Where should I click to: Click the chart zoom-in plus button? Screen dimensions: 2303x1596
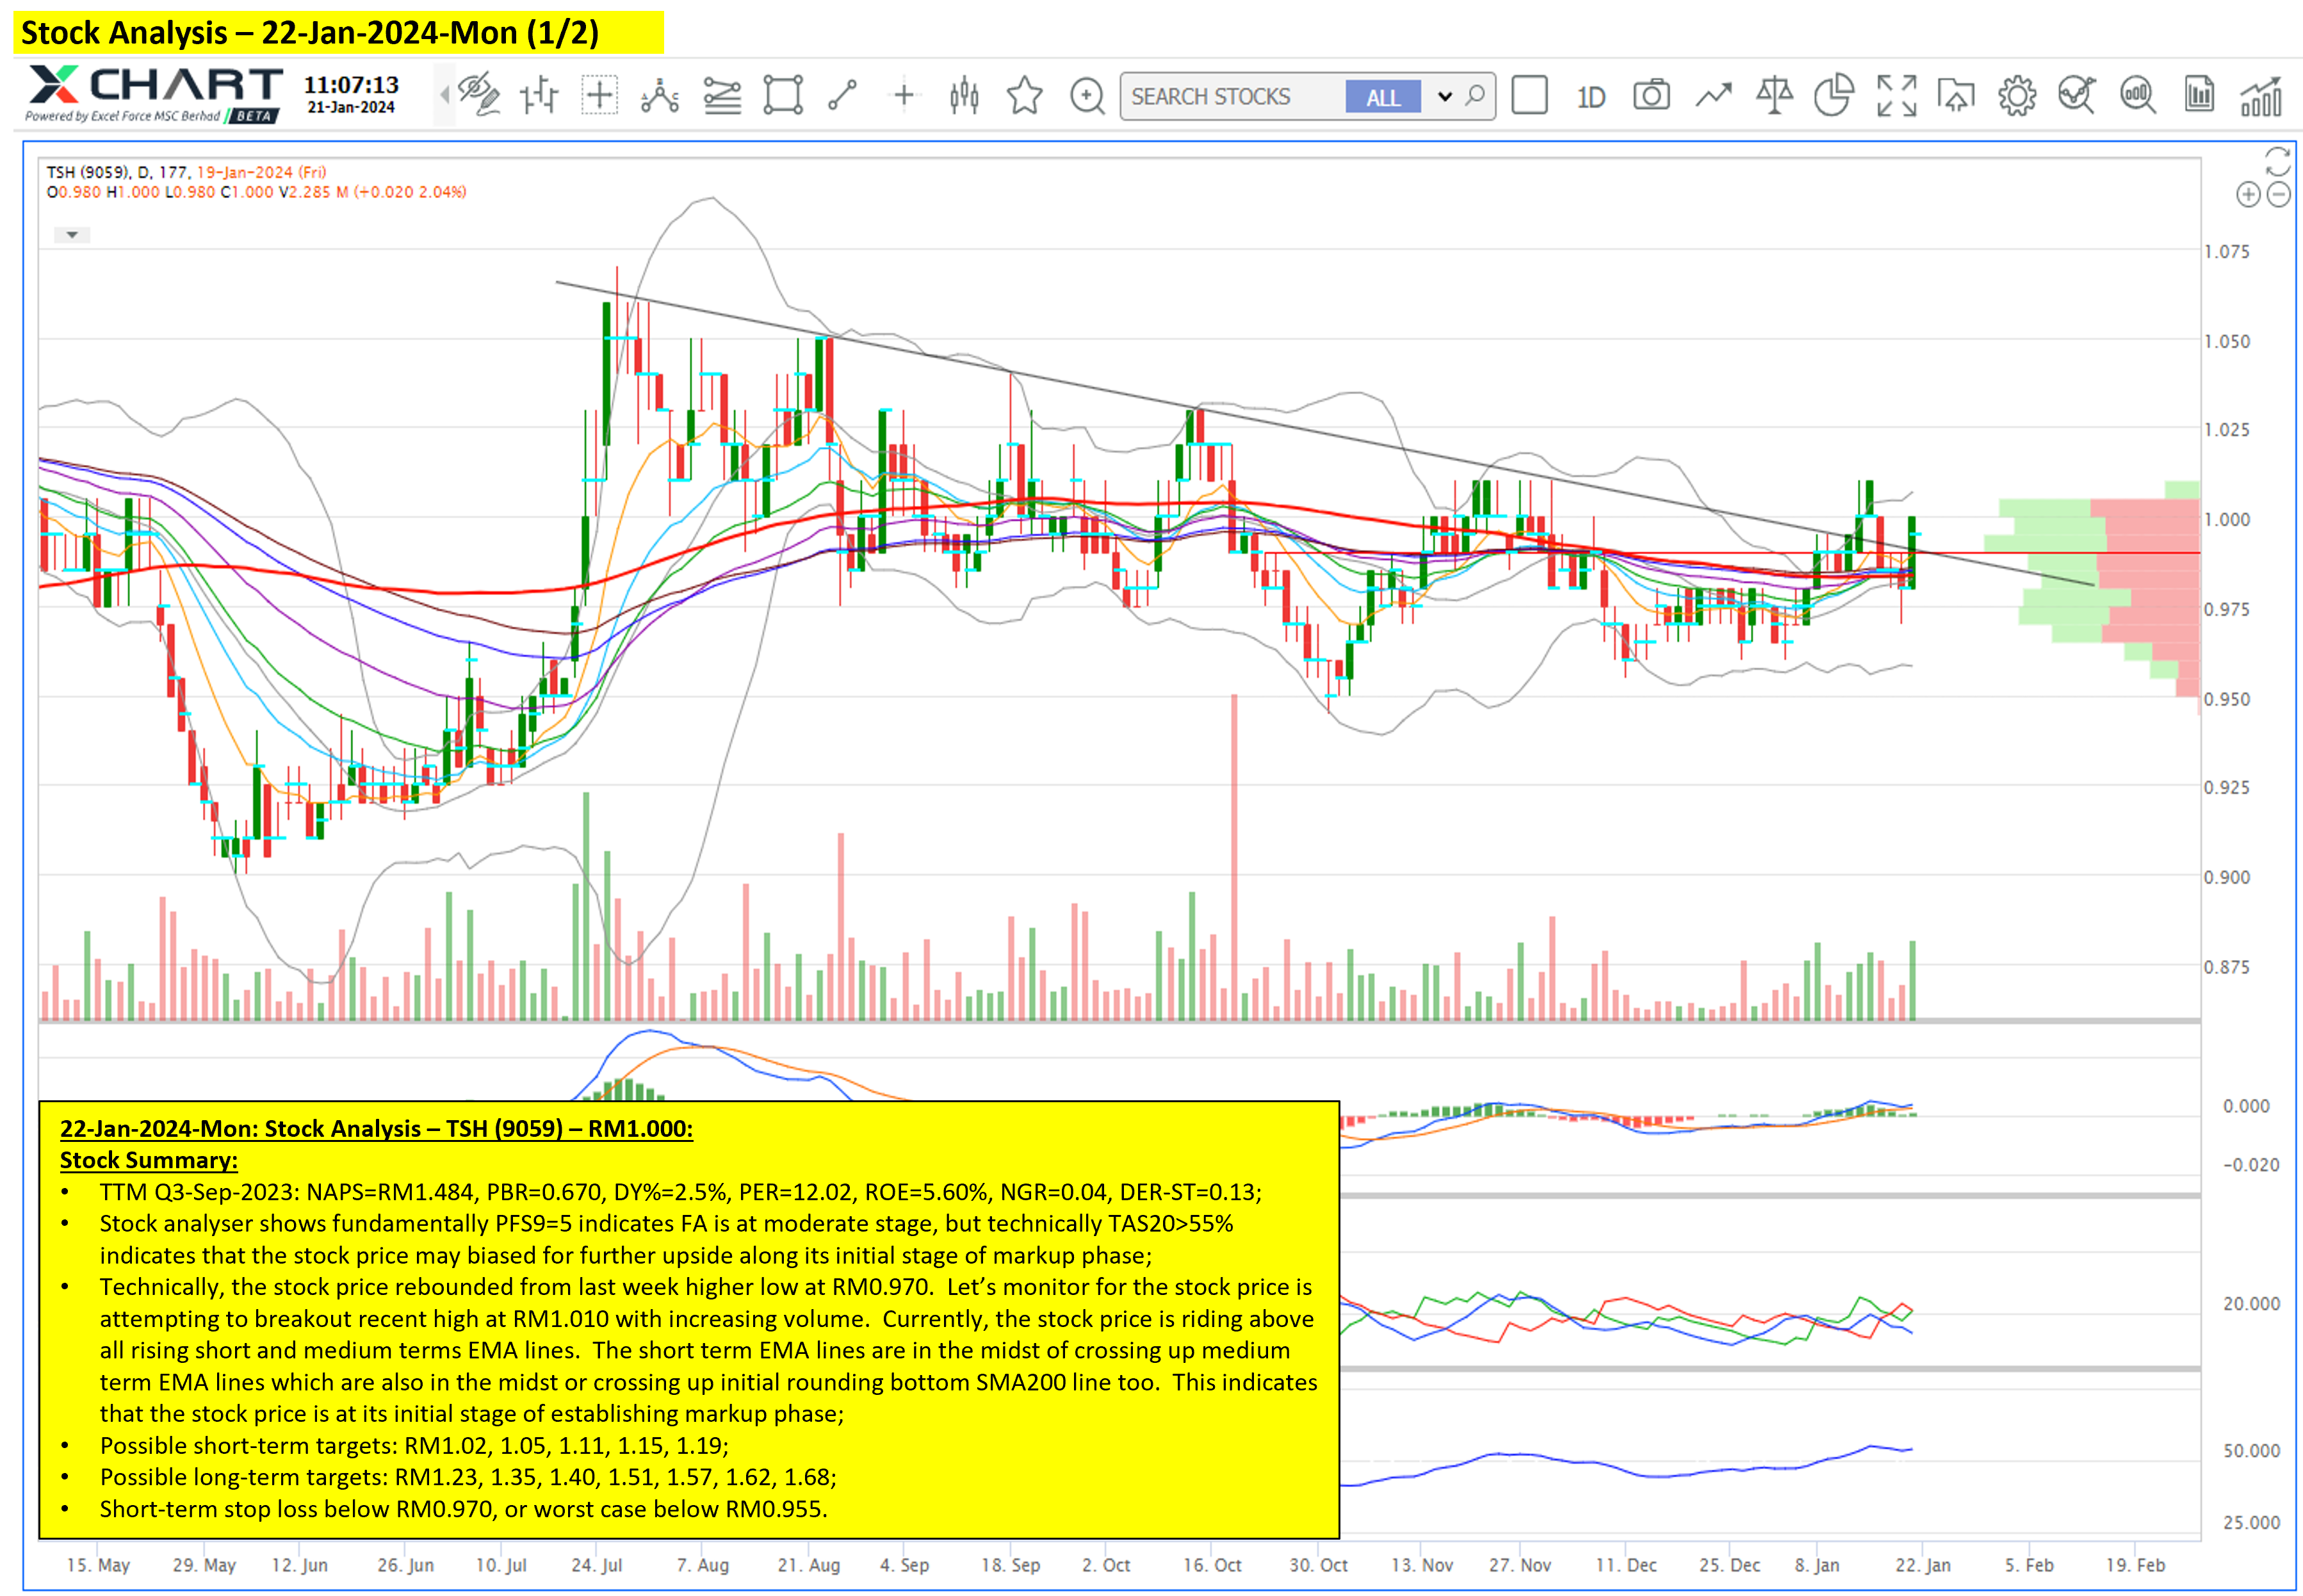tap(2248, 195)
